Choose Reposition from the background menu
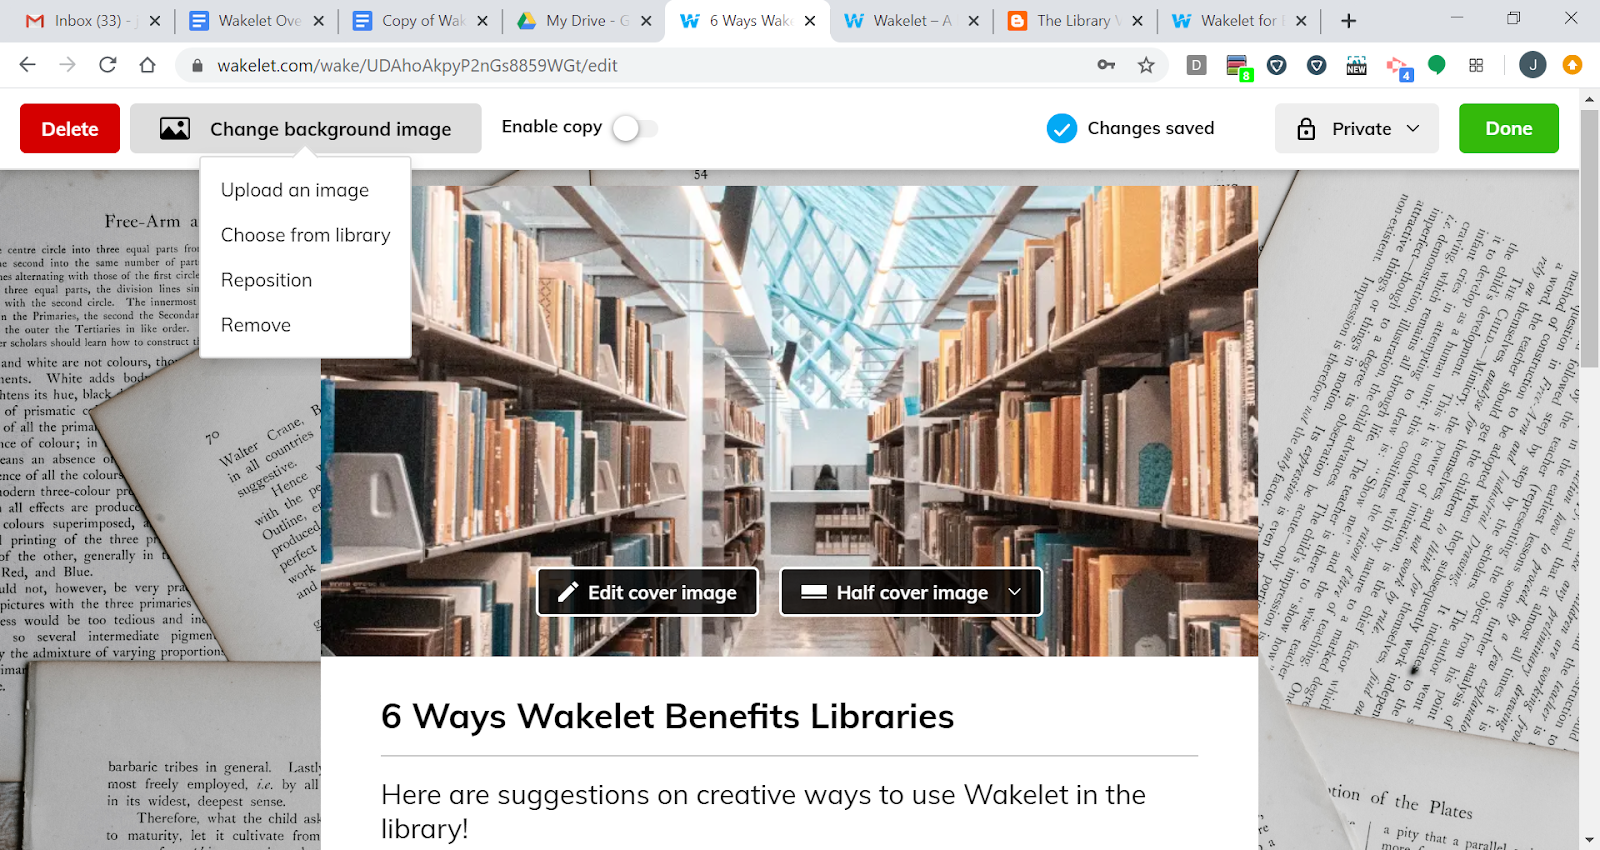1600x850 pixels. click(x=267, y=280)
